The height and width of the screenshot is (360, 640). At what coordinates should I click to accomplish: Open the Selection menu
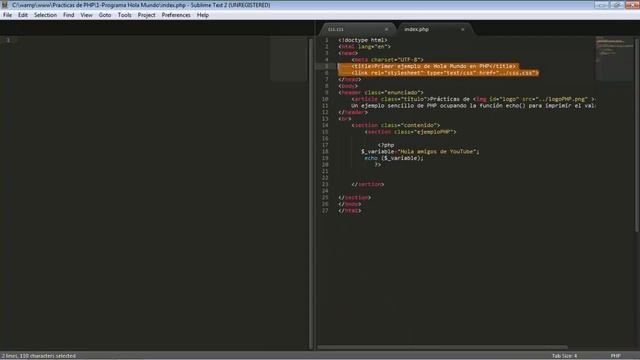(45, 15)
